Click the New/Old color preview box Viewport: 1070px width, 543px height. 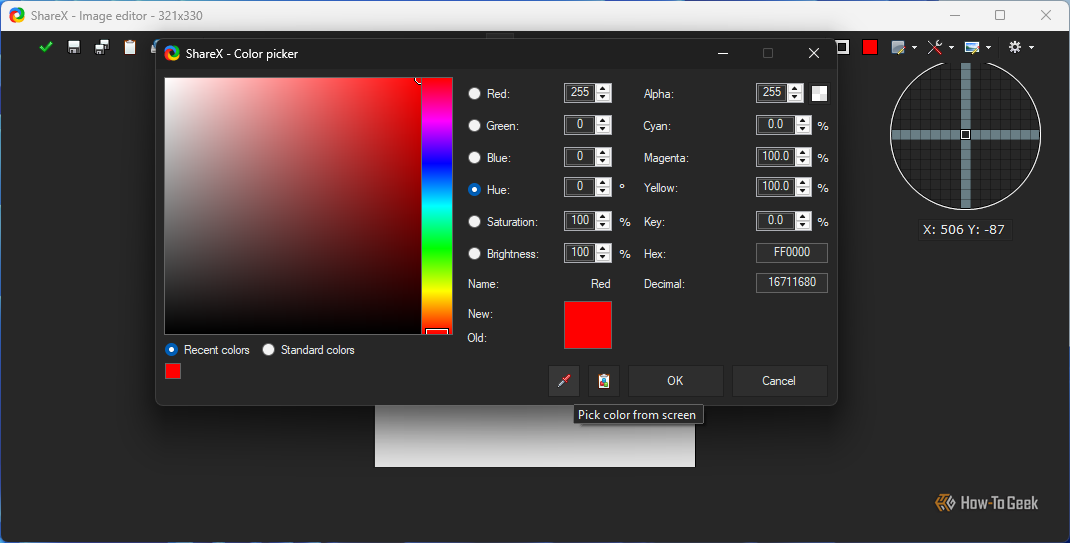[x=588, y=325]
